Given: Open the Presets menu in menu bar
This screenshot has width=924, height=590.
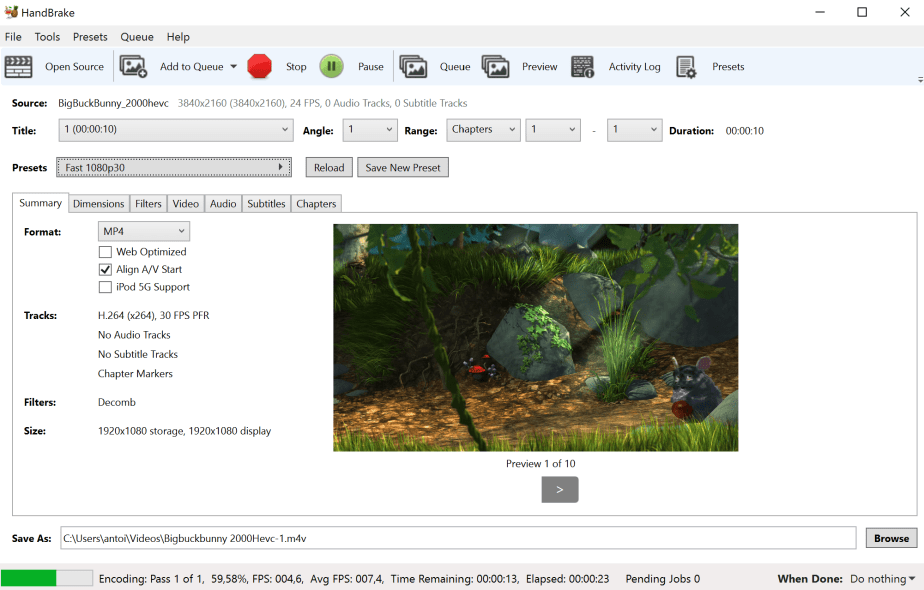Looking at the screenshot, I should pos(90,37).
